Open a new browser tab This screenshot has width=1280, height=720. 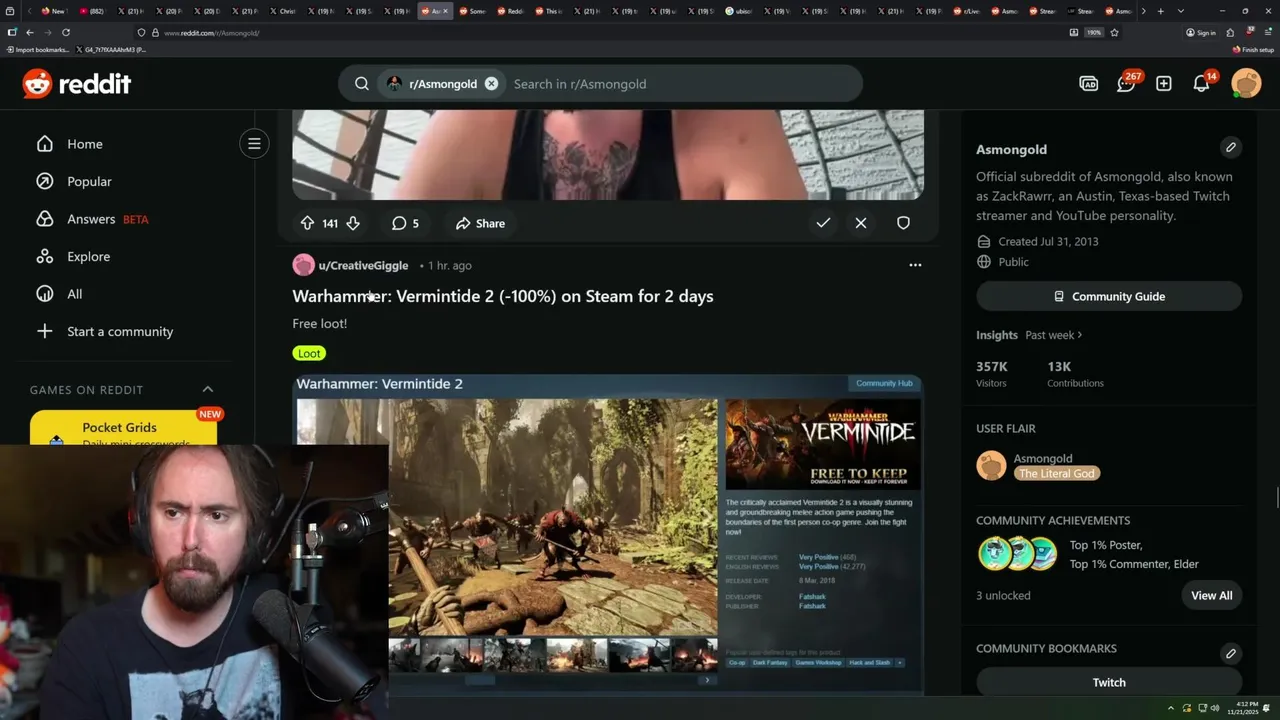pyautogui.click(x=1160, y=11)
